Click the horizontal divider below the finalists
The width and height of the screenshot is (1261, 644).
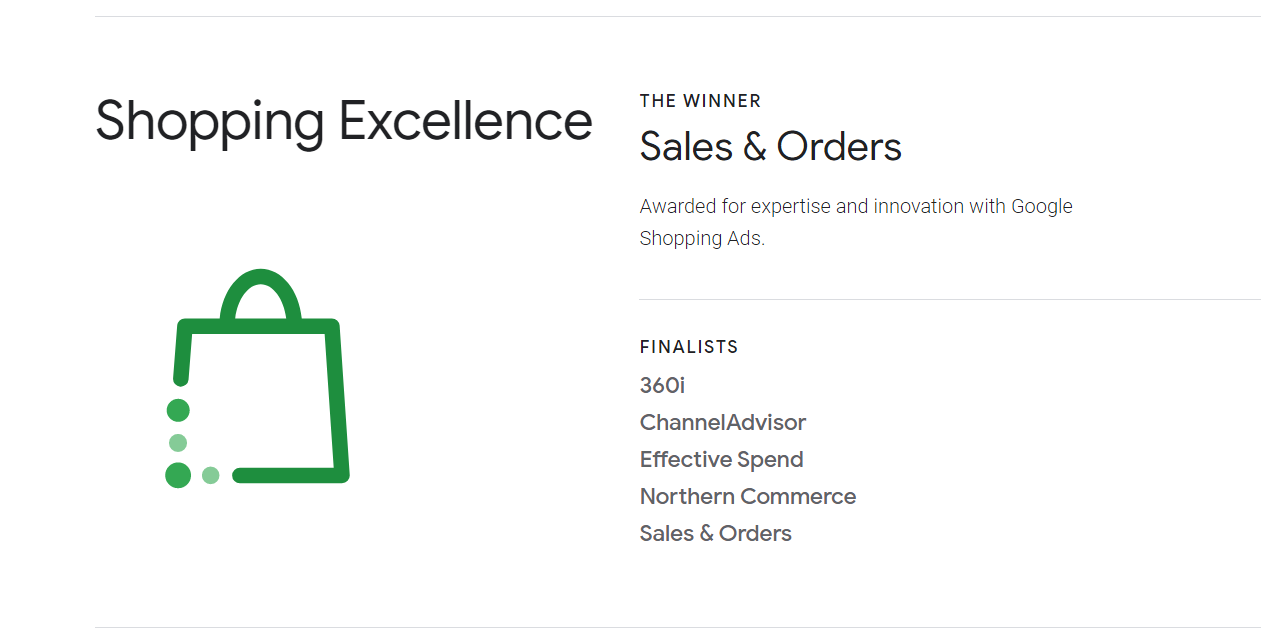pyautogui.click(x=677, y=628)
